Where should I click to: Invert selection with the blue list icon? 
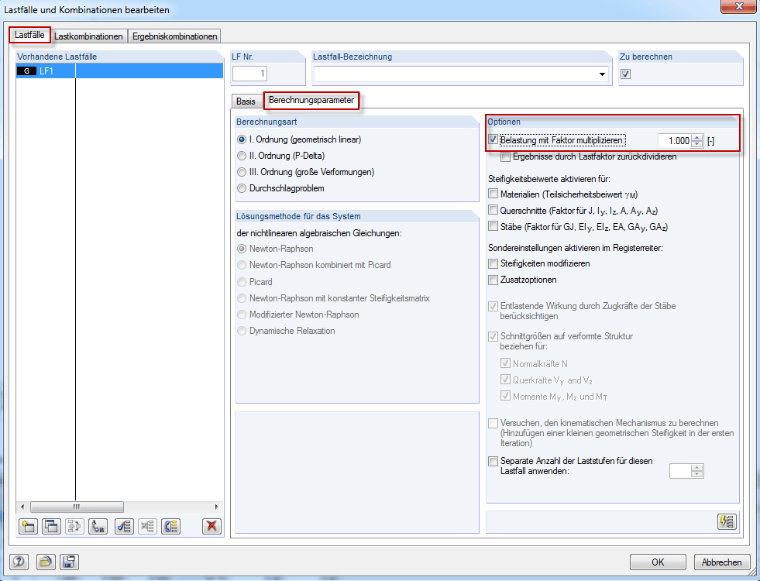click(171, 526)
